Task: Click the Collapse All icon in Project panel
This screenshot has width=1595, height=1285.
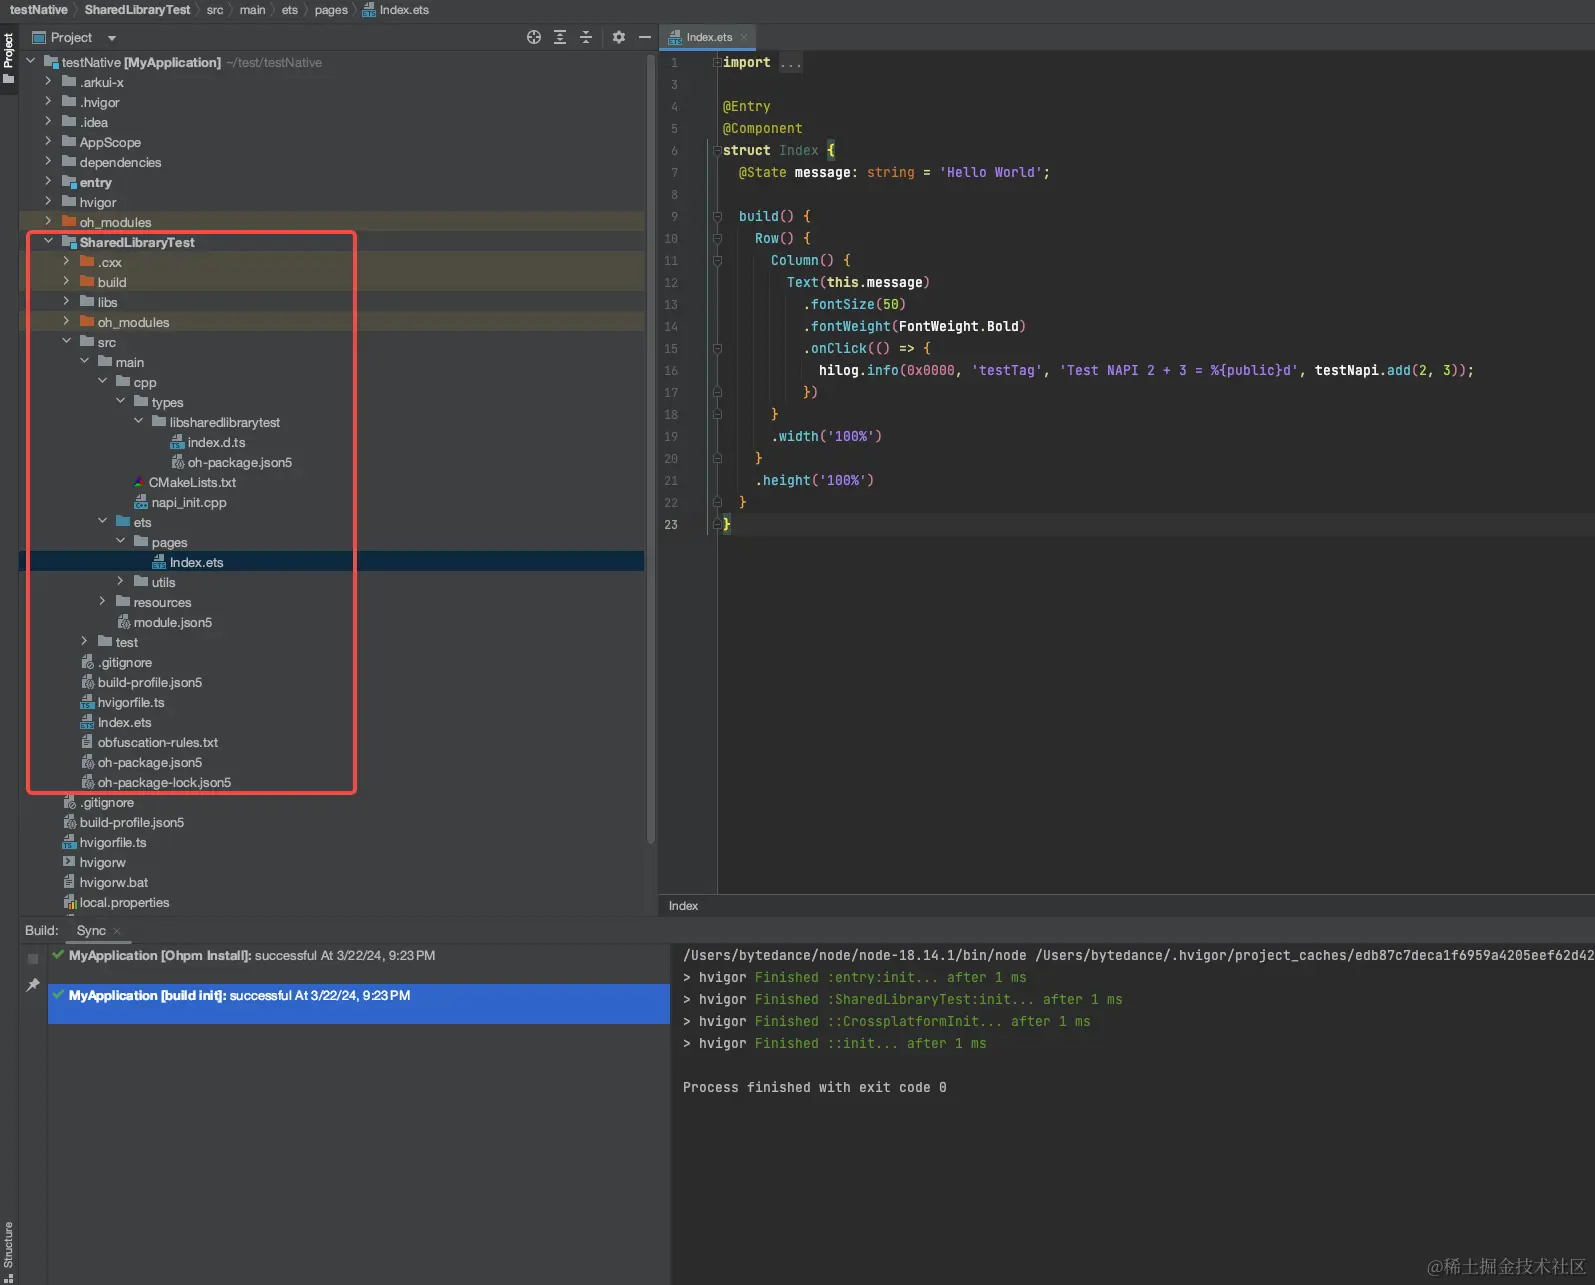Action: 586,37
